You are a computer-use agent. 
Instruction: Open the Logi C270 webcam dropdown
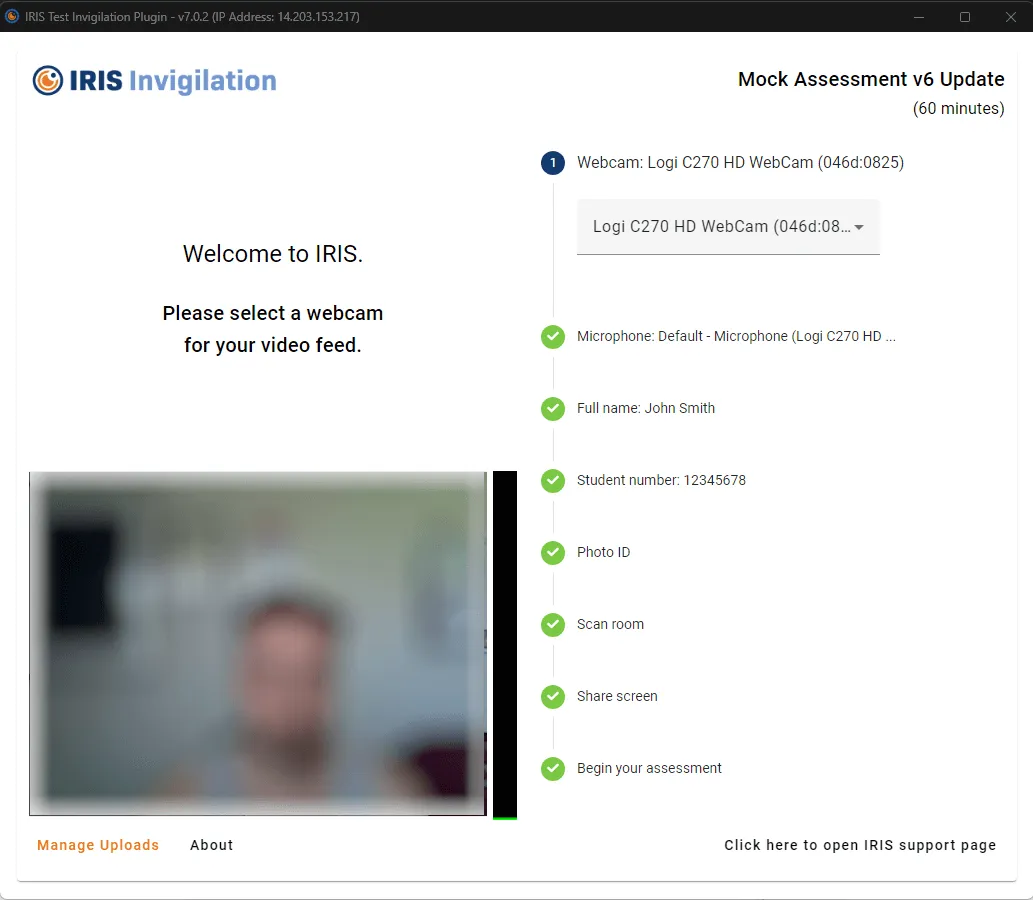(720, 227)
